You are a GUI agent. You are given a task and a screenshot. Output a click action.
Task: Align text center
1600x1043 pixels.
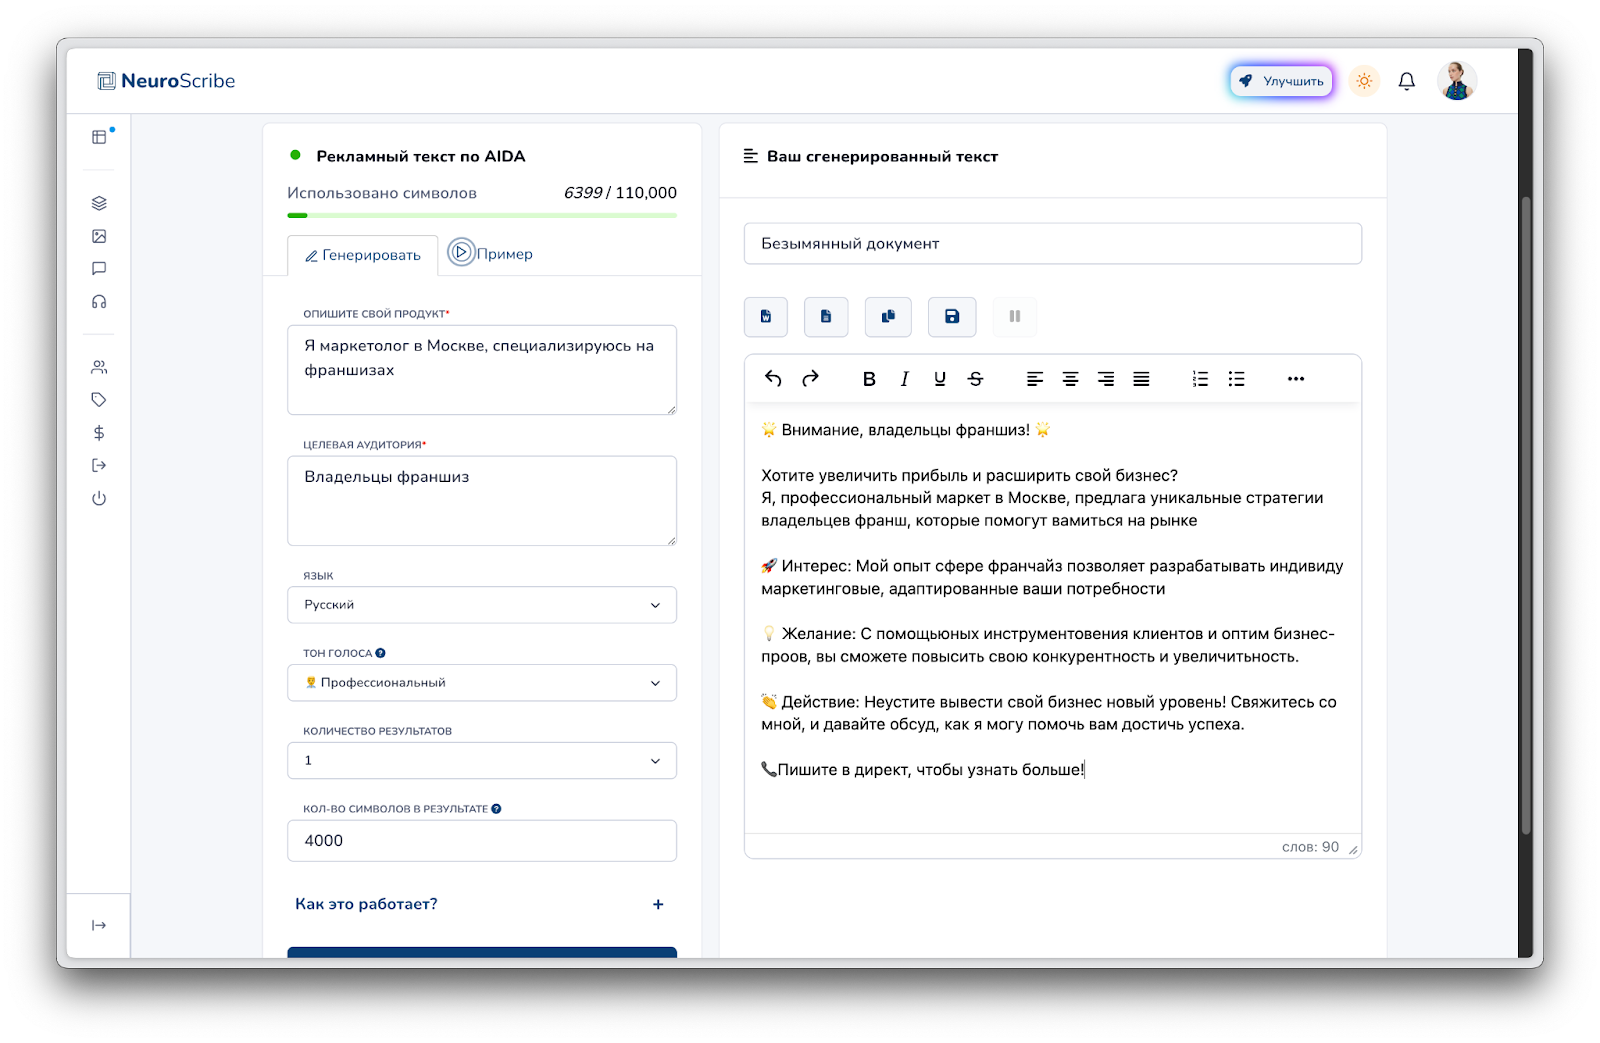click(1070, 379)
